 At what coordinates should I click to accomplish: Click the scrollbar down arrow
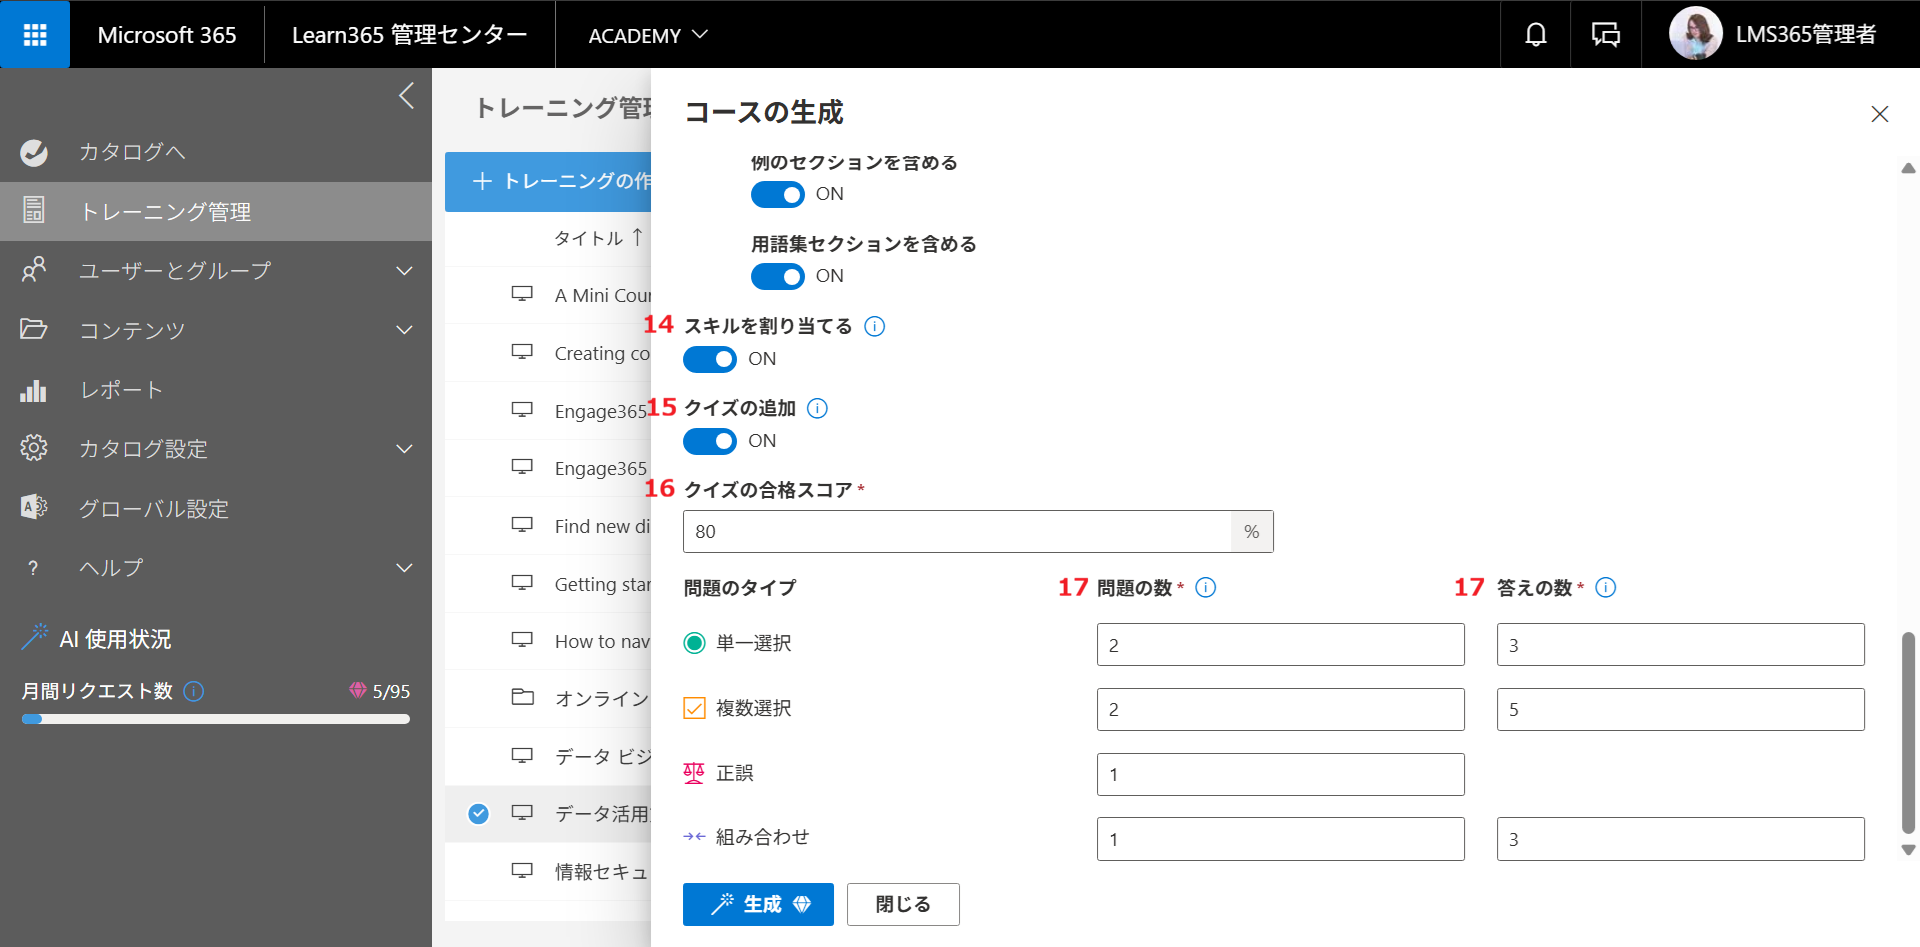pyautogui.click(x=1908, y=850)
